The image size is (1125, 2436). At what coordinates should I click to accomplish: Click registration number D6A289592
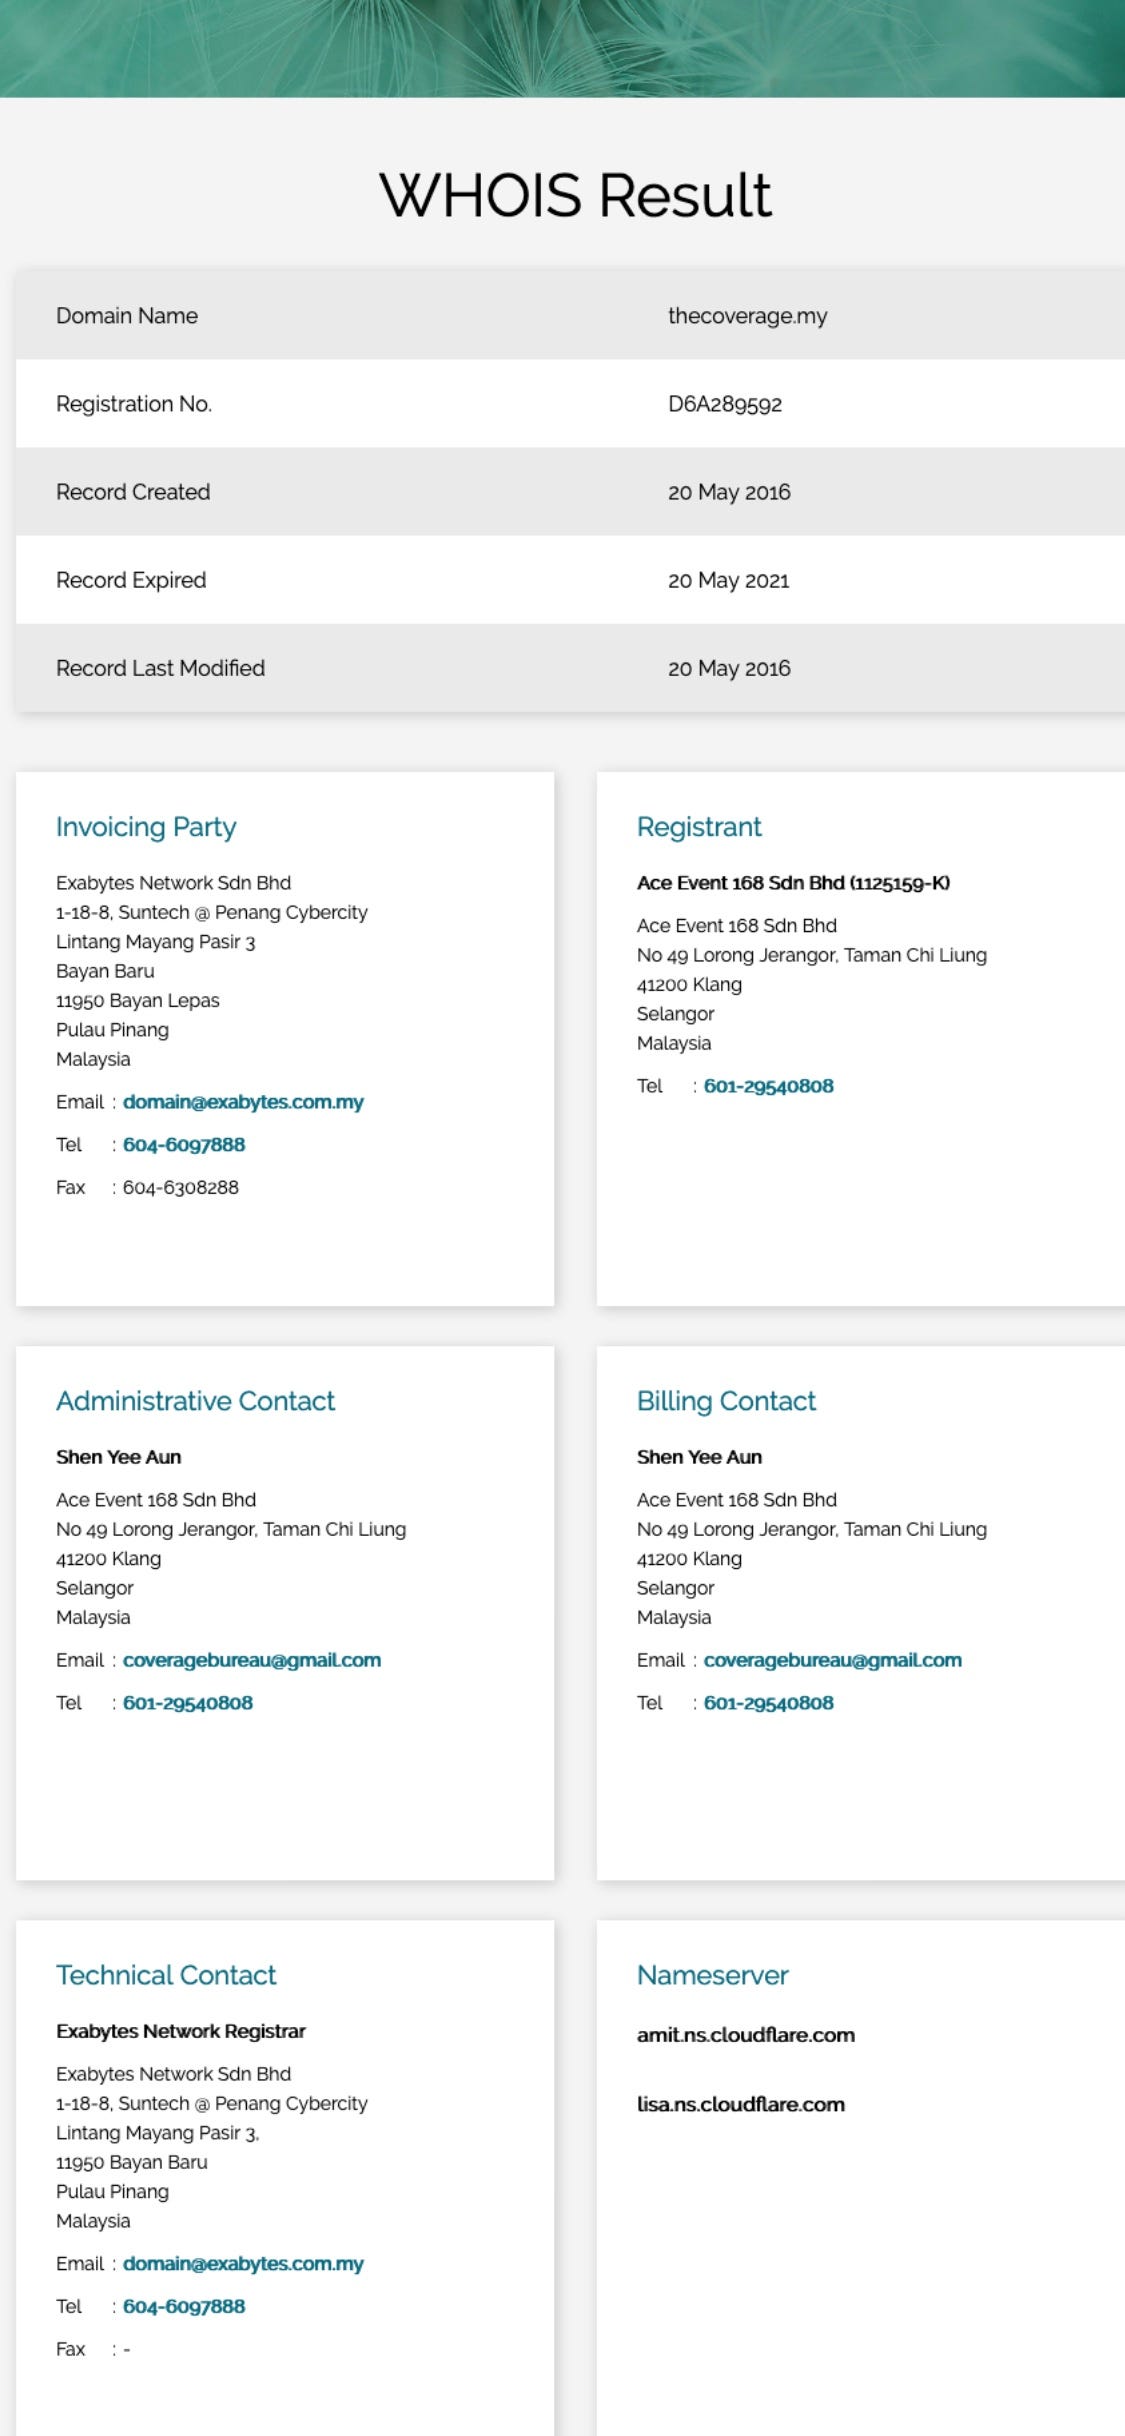pos(725,404)
